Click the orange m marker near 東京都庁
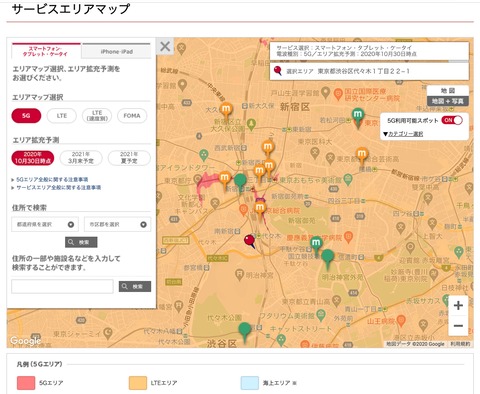Screen dimensions: 480x394 [x=225, y=179]
